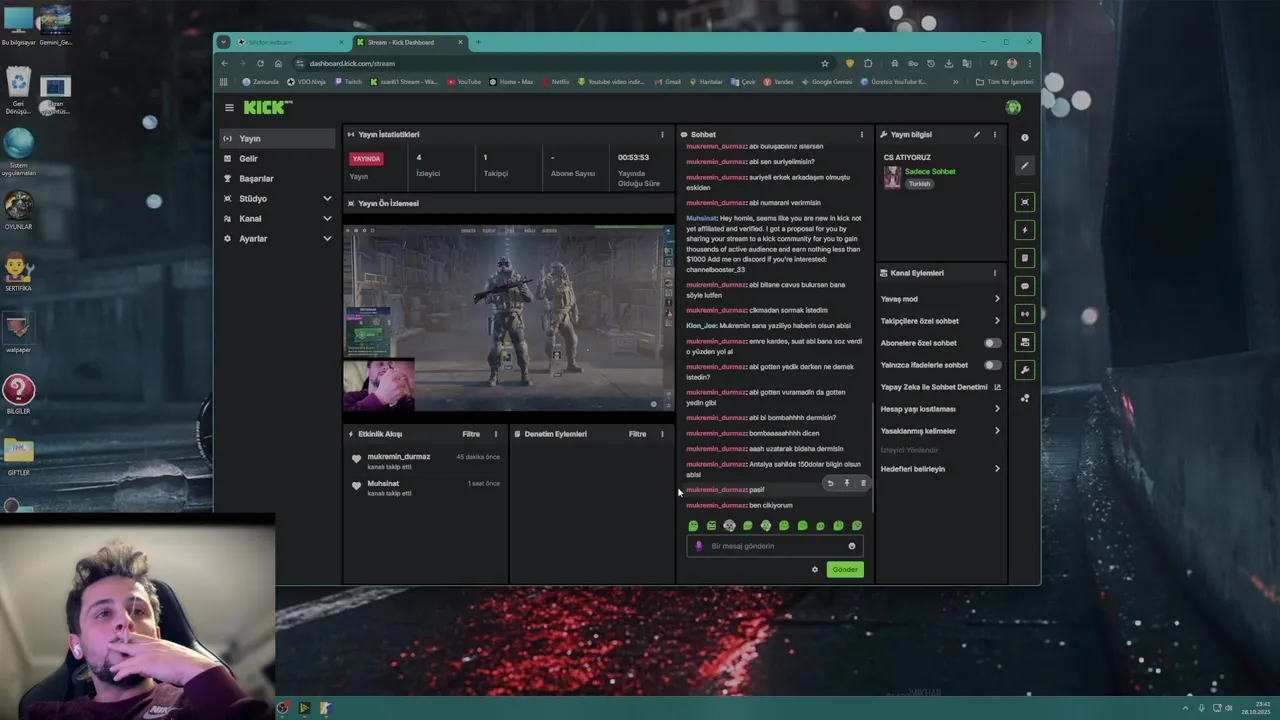Open the Kick hamburger menu
Screen dimensions: 1280x720
click(x=229, y=108)
